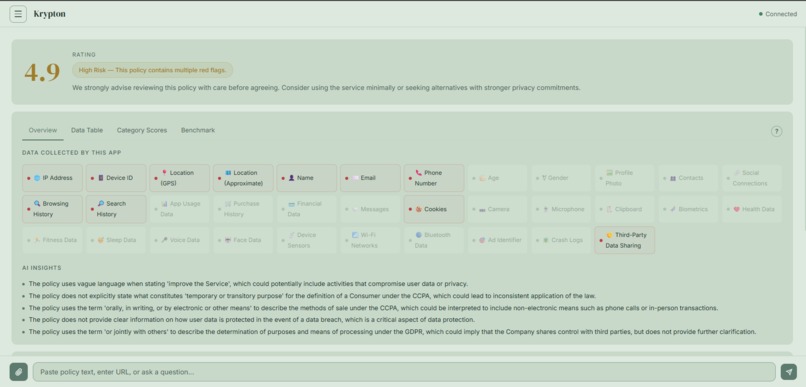Click the Location (Approximate) chip

[x=243, y=178]
